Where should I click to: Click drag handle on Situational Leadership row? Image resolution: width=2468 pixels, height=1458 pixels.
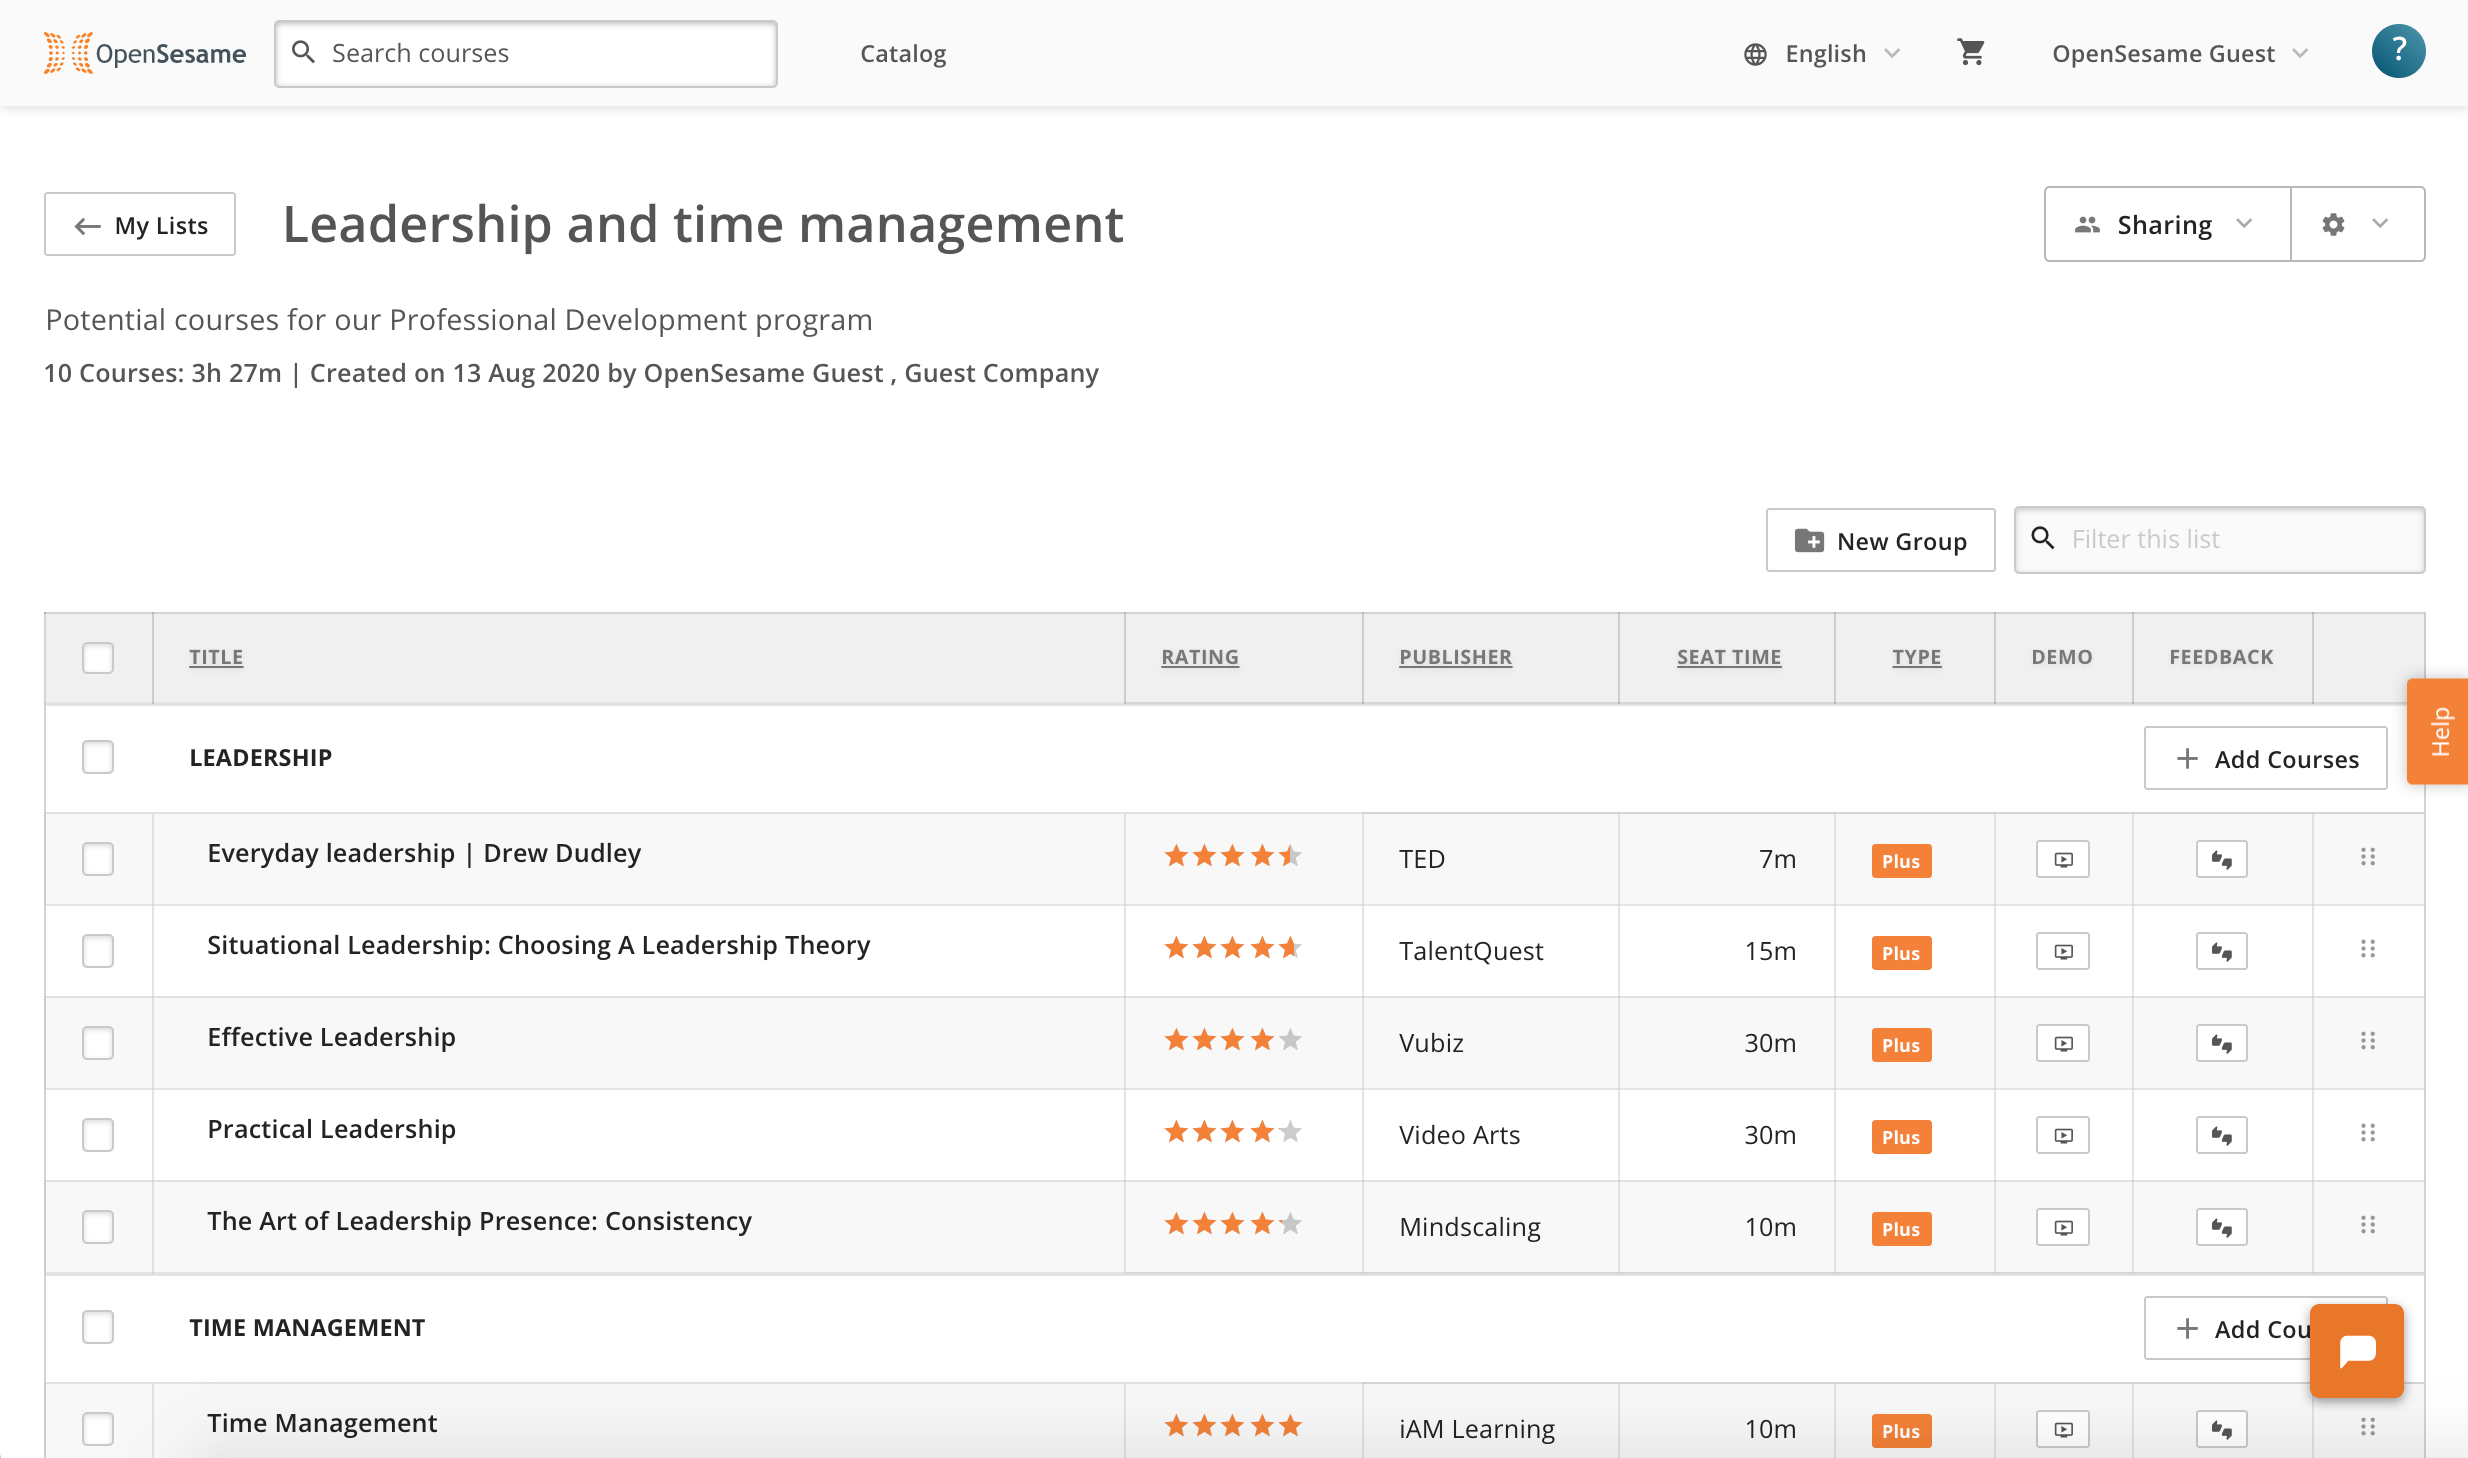(x=2368, y=949)
